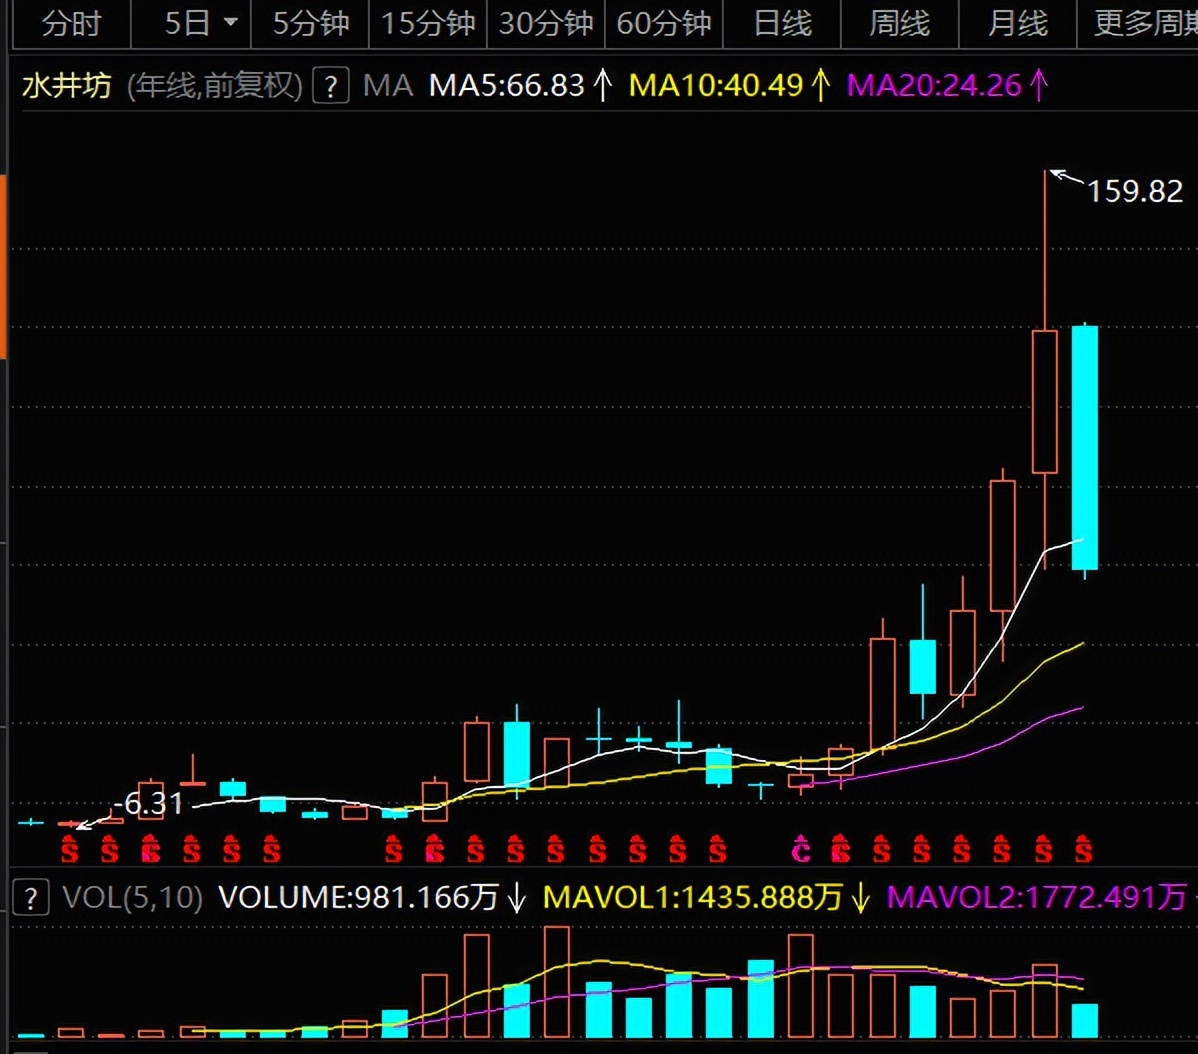Click the 159.82 high price label
This screenshot has width=1198, height=1054.
(1135, 191)
